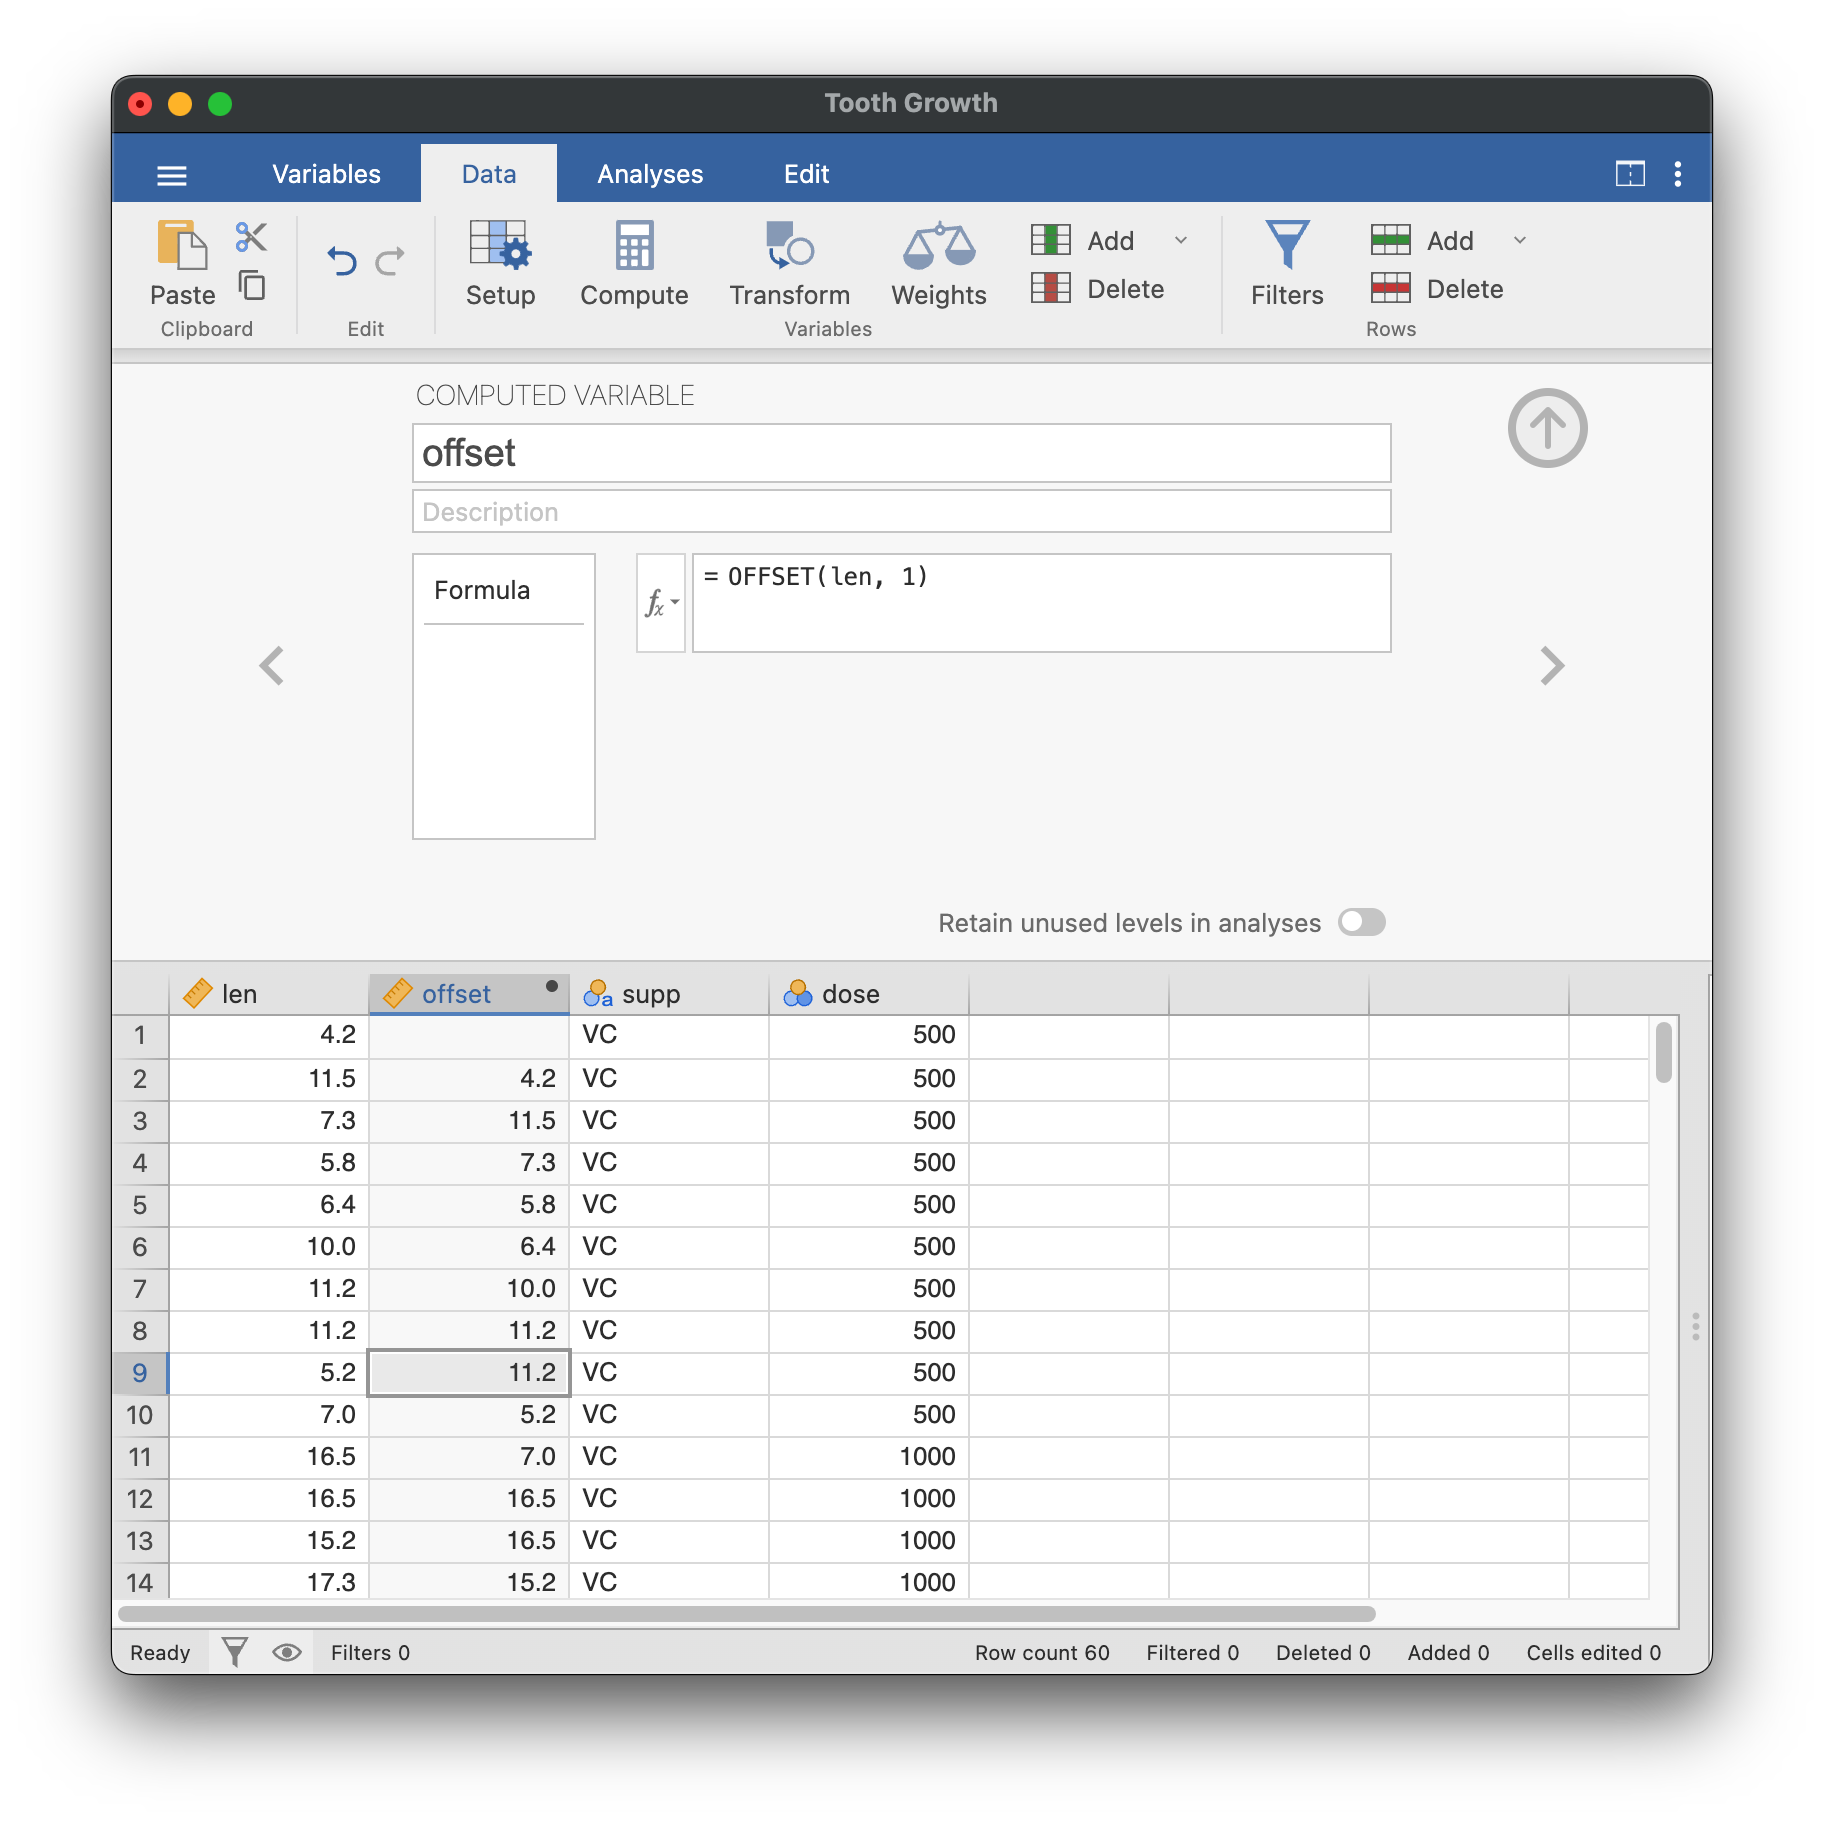The height and width of the screenshot is (1822, 1824).
Task: Toggle the status bar filter funnel
Action: (x=235, y=1652)
